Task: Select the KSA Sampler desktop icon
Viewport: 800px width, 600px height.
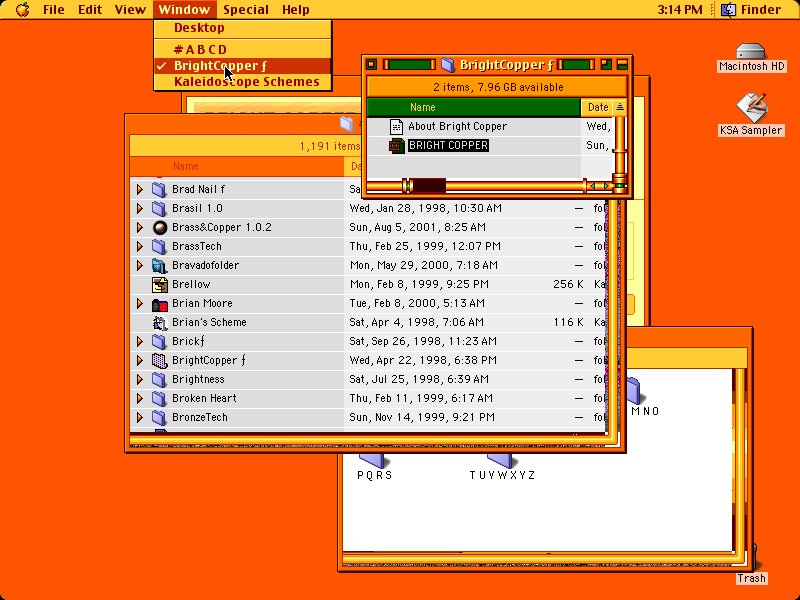Action: click(751, 108)
